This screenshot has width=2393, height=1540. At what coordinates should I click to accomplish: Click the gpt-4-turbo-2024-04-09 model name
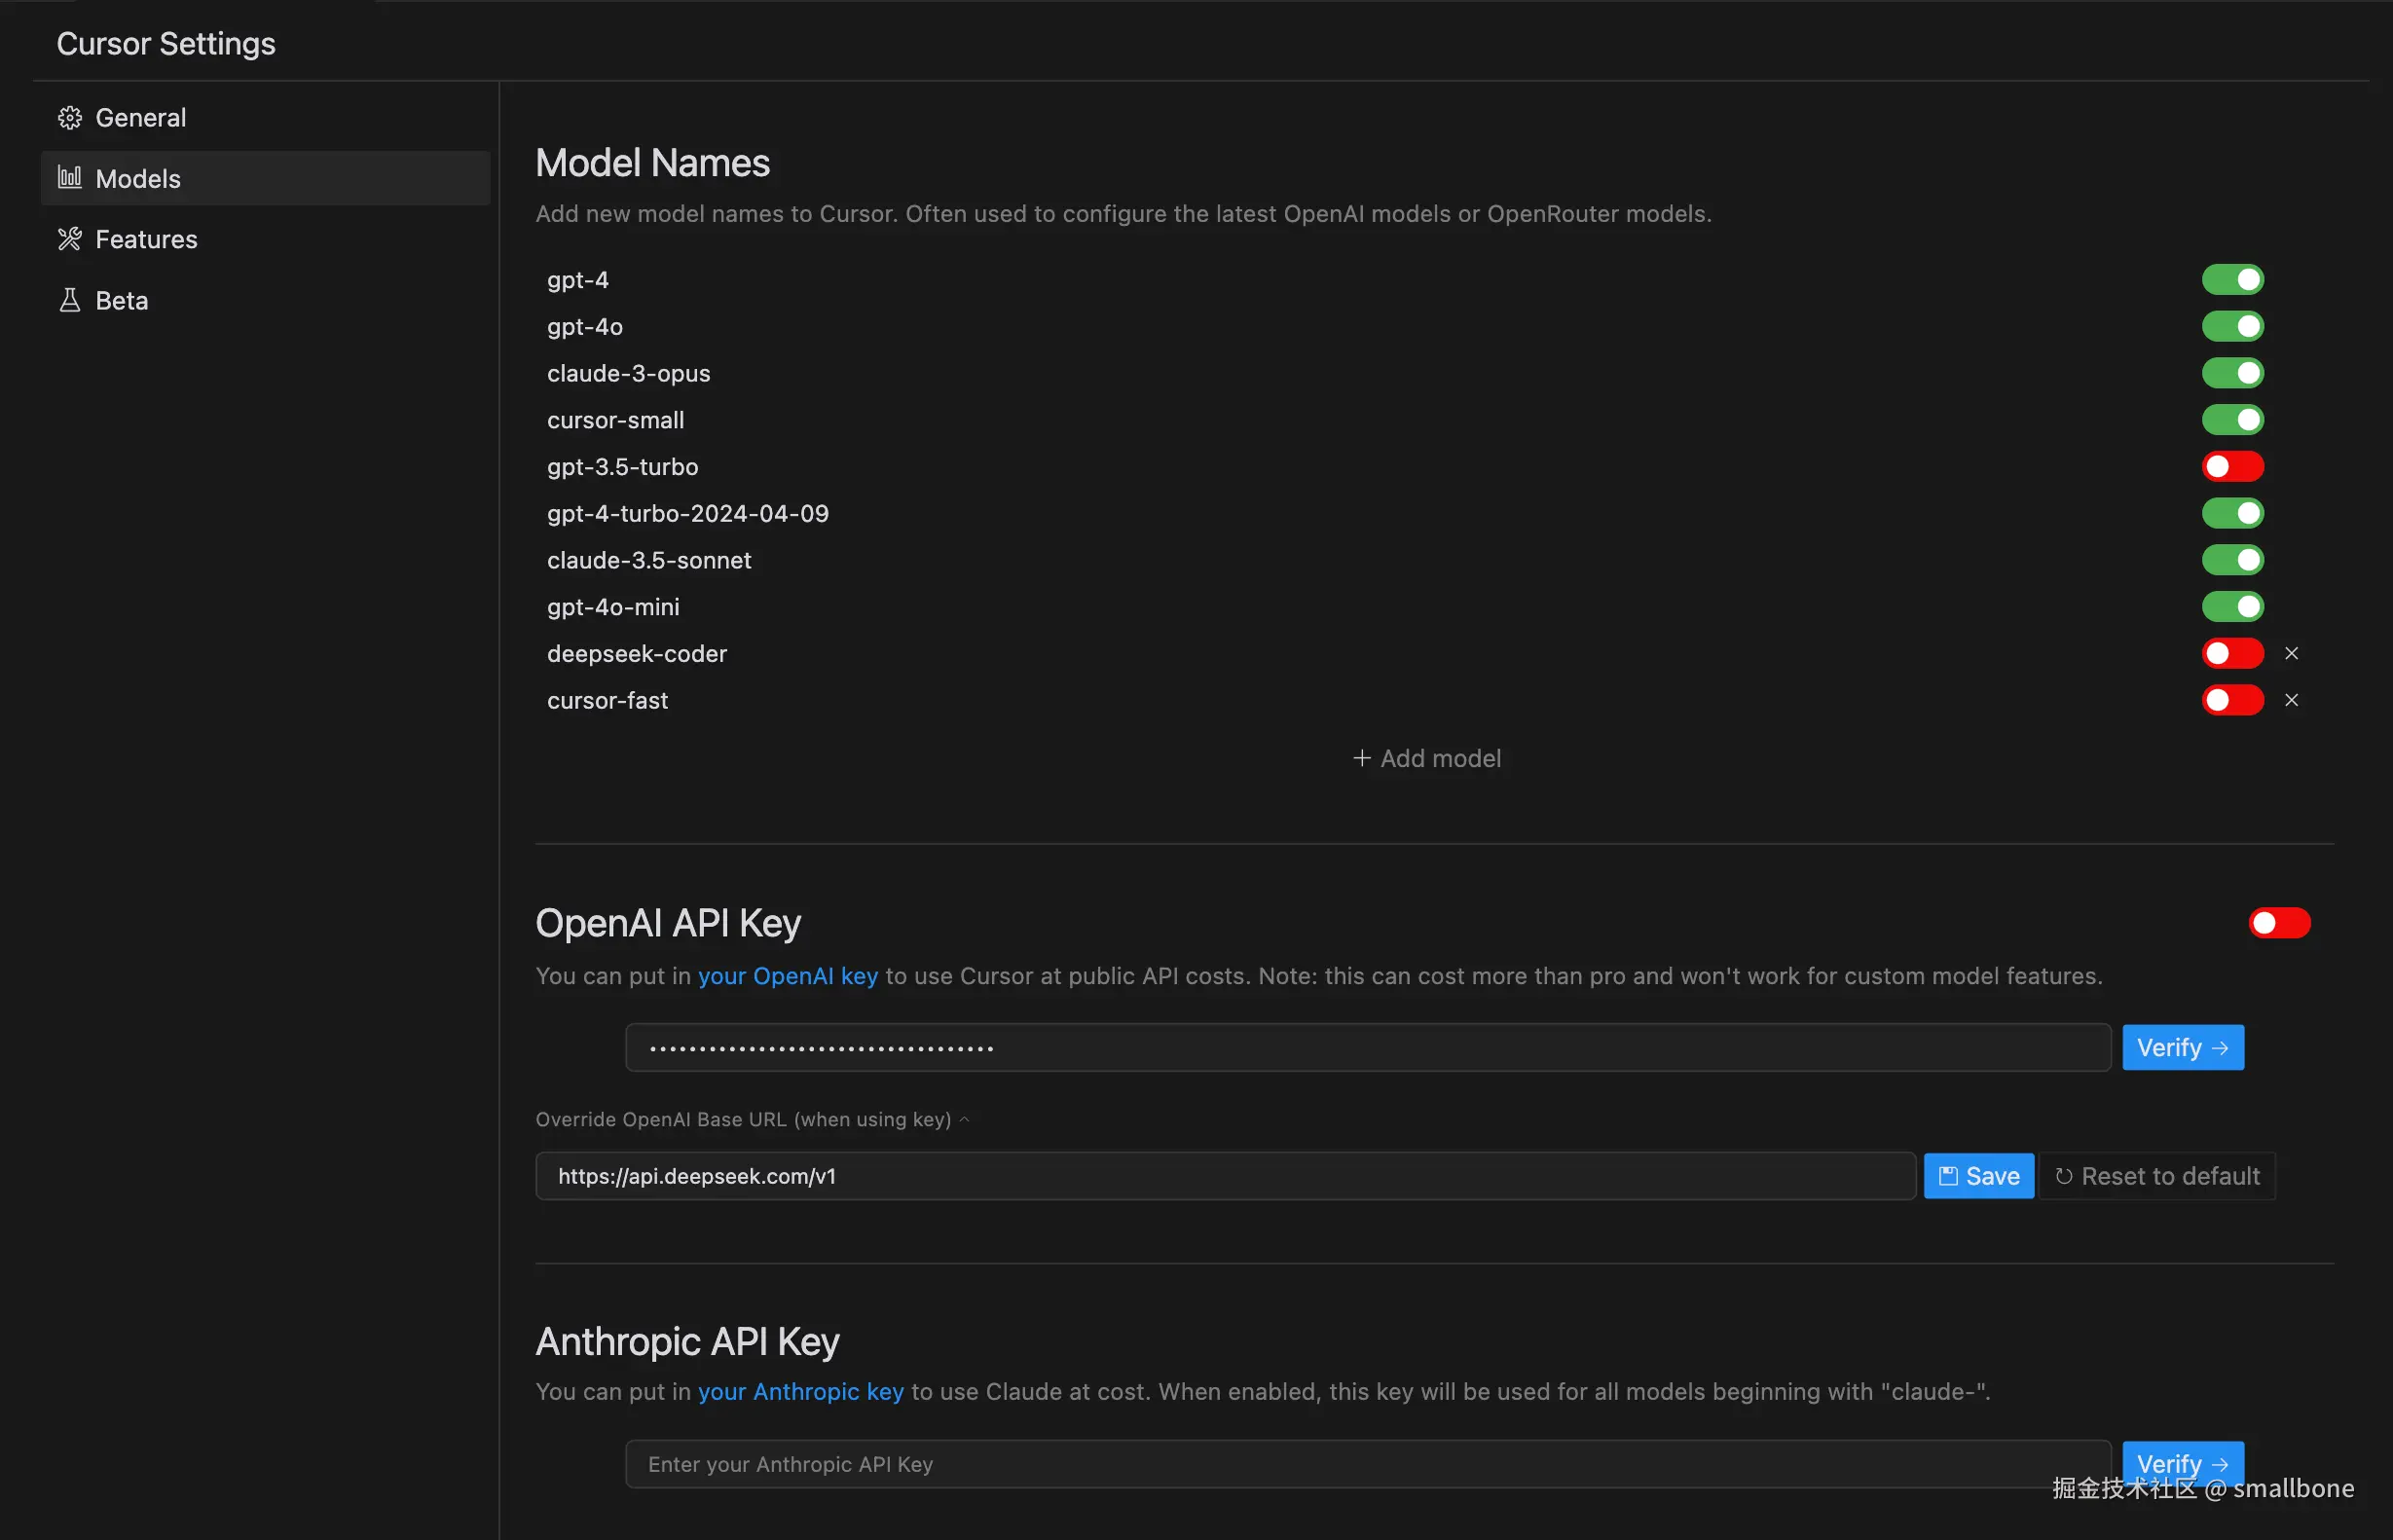click(x=688, y=513)
